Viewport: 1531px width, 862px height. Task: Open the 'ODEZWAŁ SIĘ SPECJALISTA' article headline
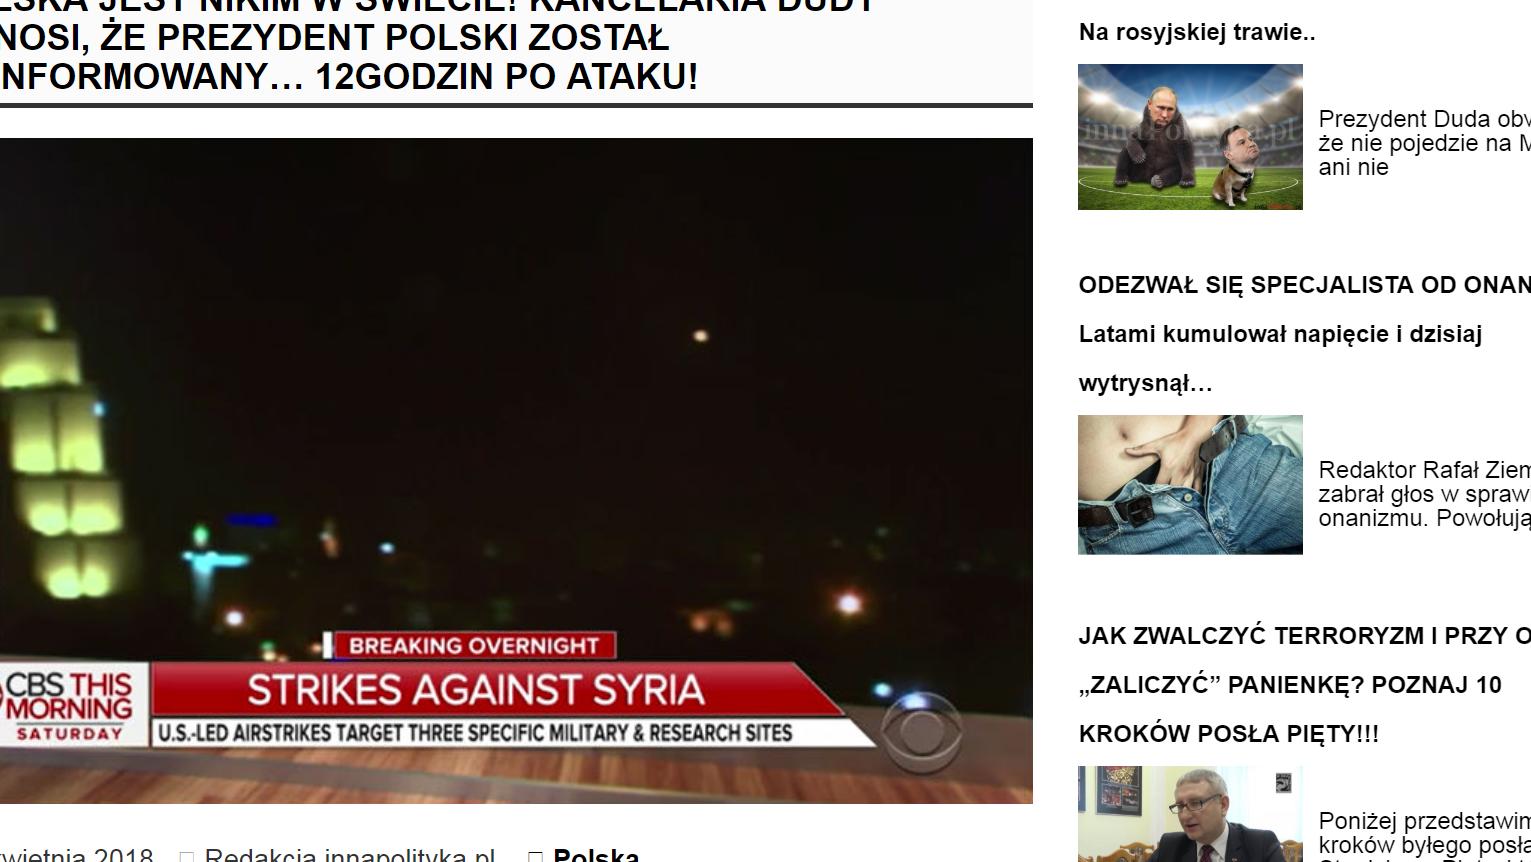coord(1304,334)
